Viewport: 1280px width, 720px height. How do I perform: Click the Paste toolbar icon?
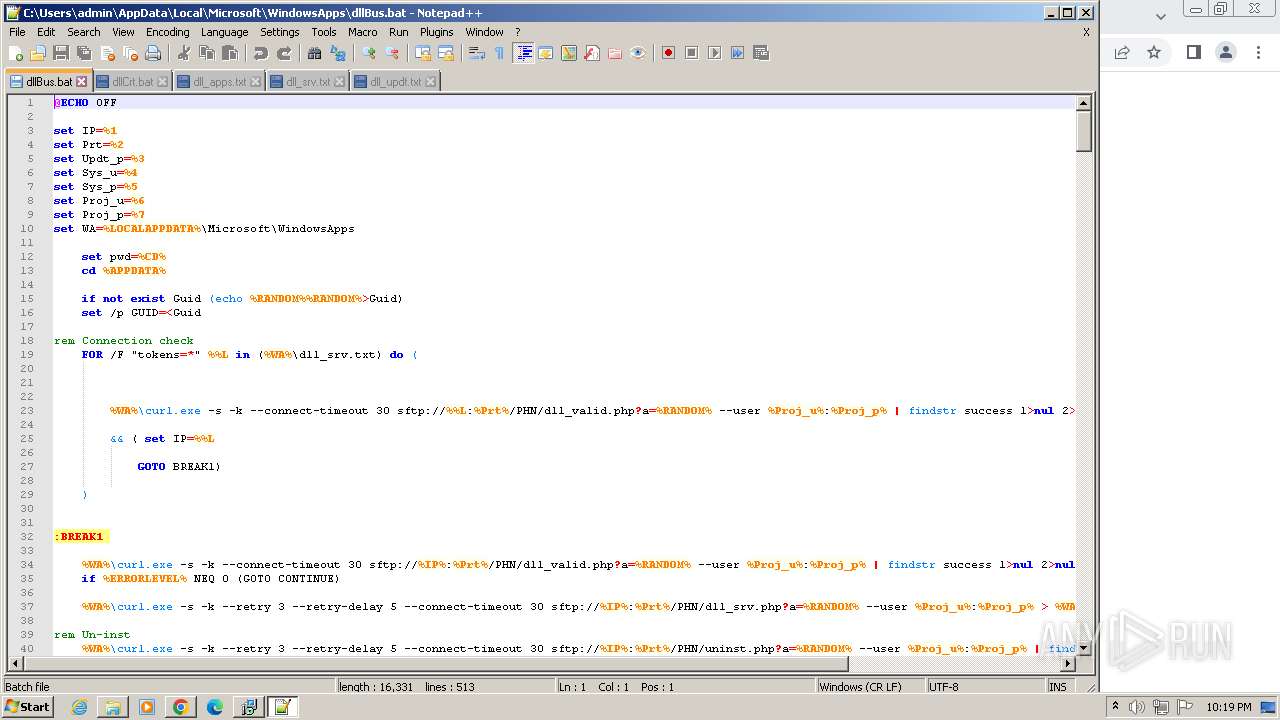click(x=230, y=53)
